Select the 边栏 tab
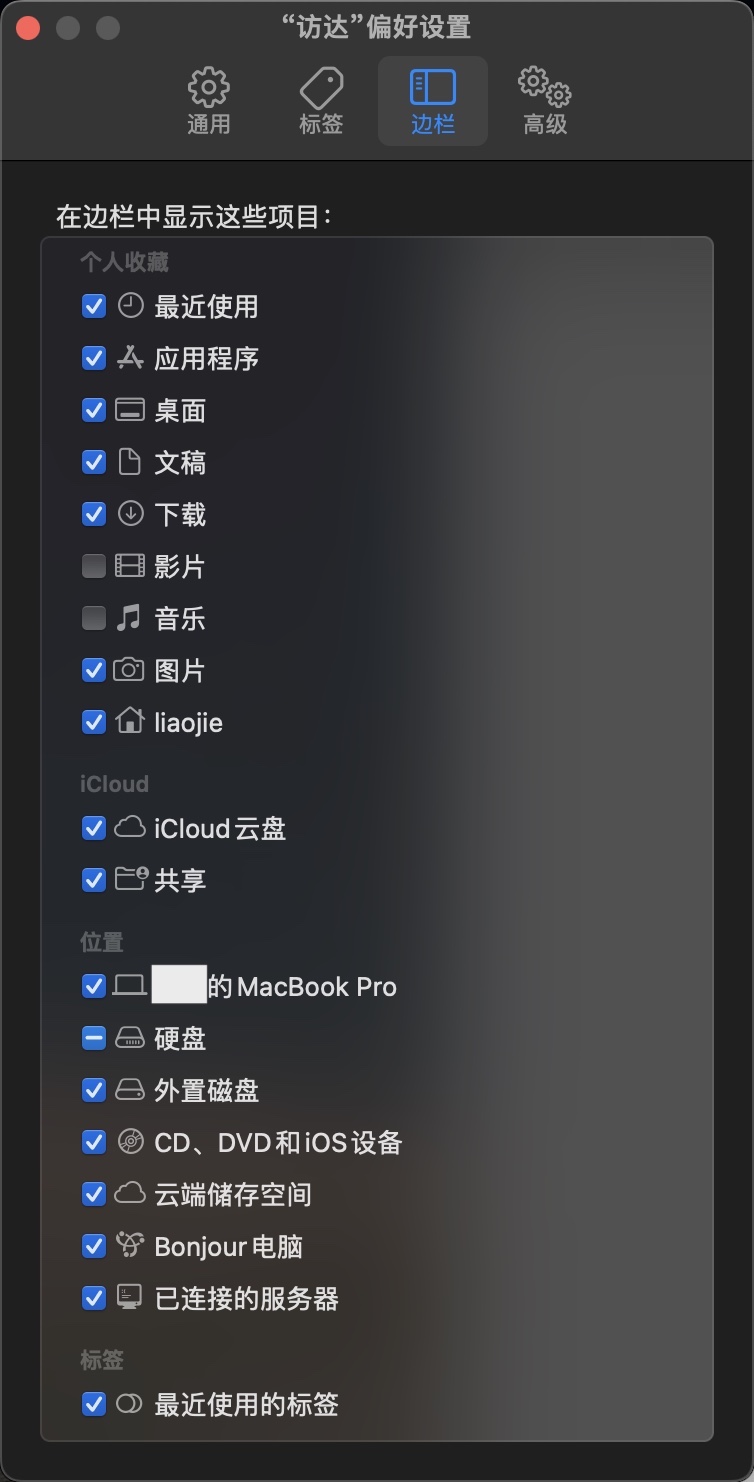The width and height of the screenshot is (754, 1482). [433, 101]
